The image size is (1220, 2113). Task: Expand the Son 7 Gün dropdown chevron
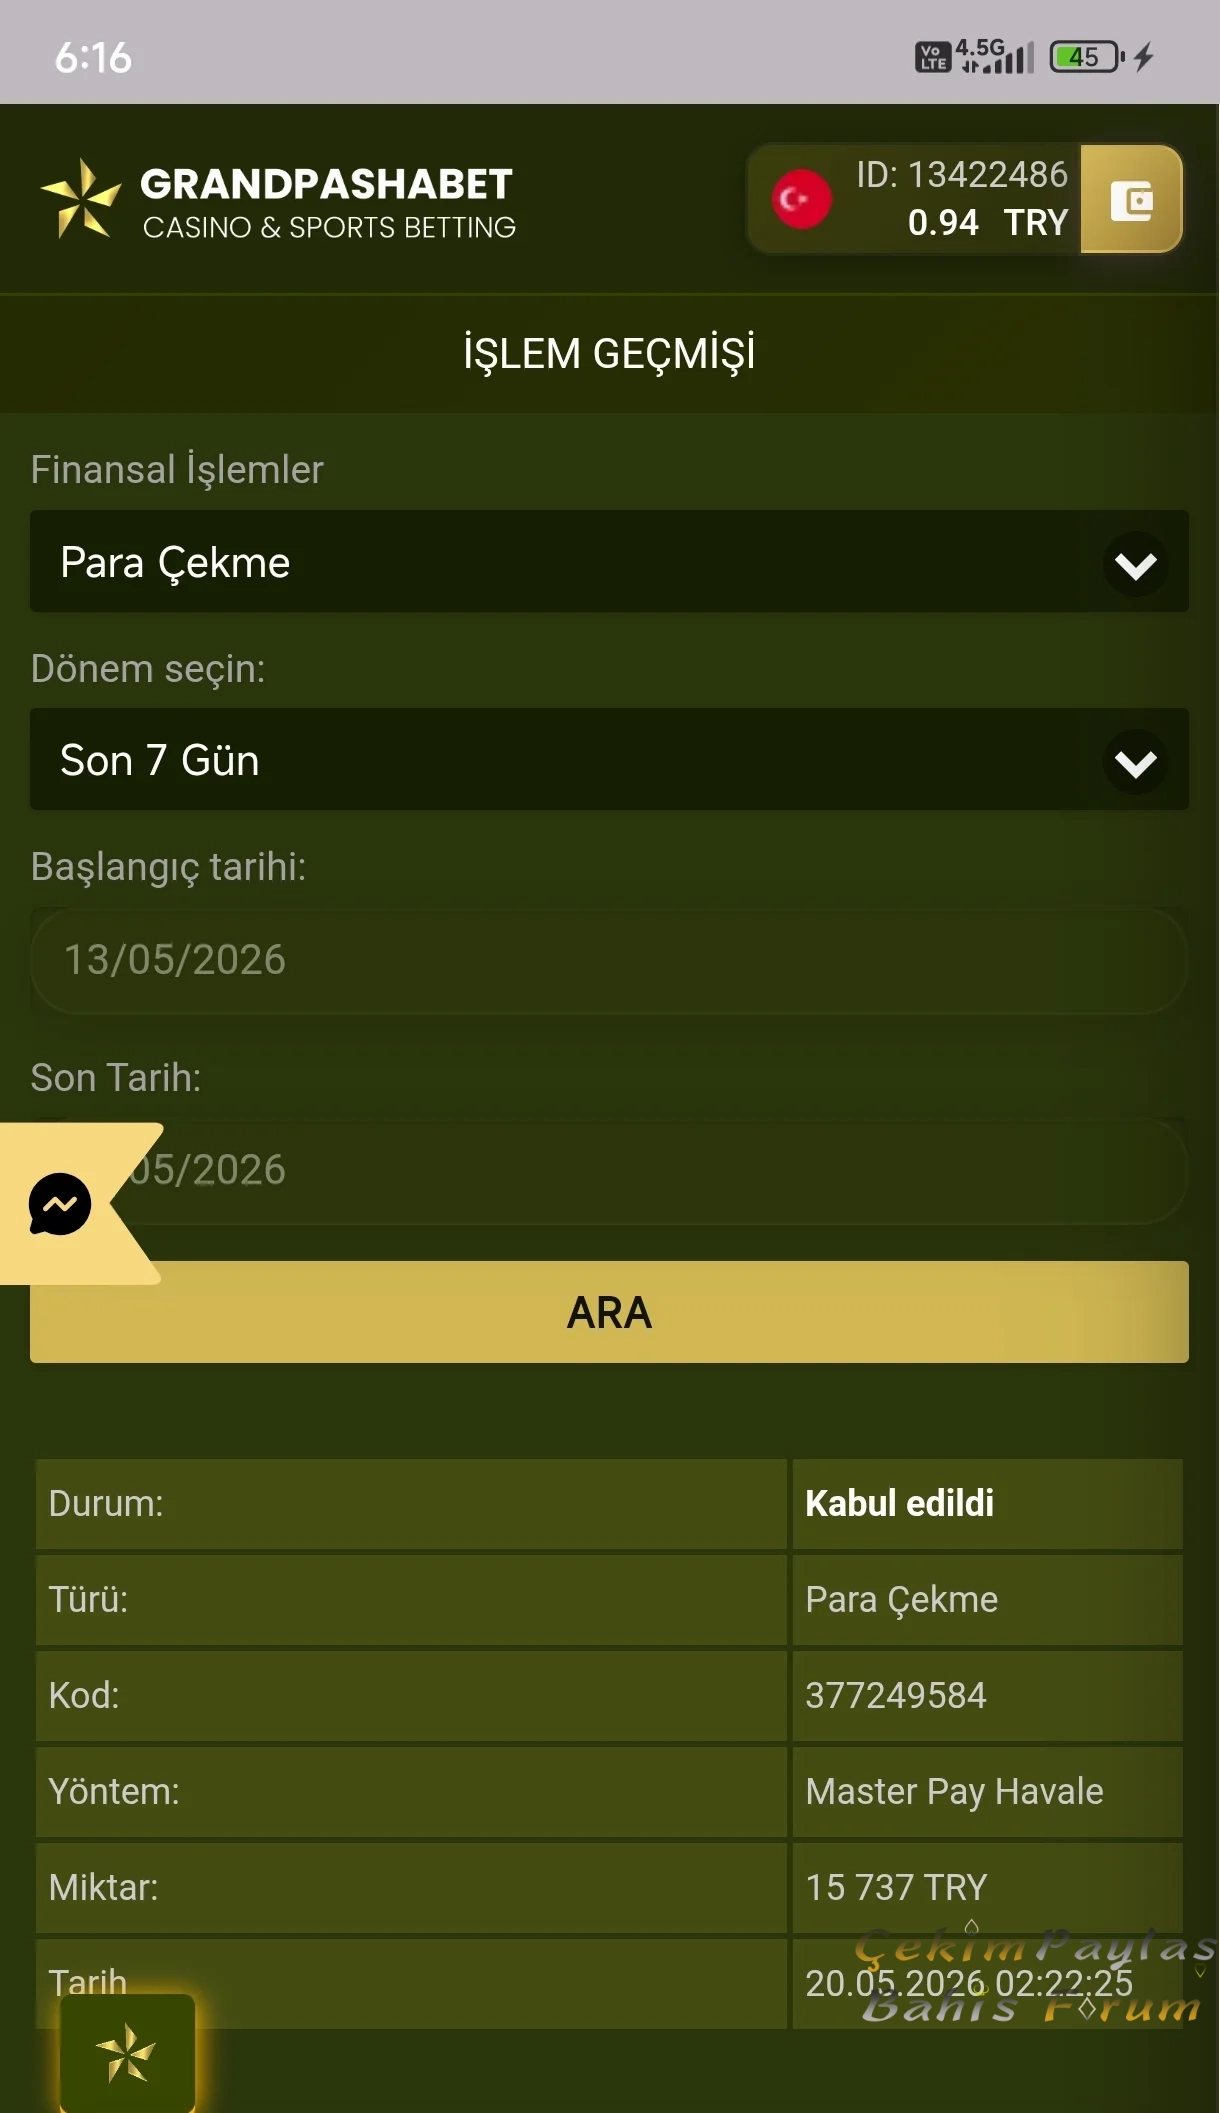pyautogui.click(x=1135, y=763)
